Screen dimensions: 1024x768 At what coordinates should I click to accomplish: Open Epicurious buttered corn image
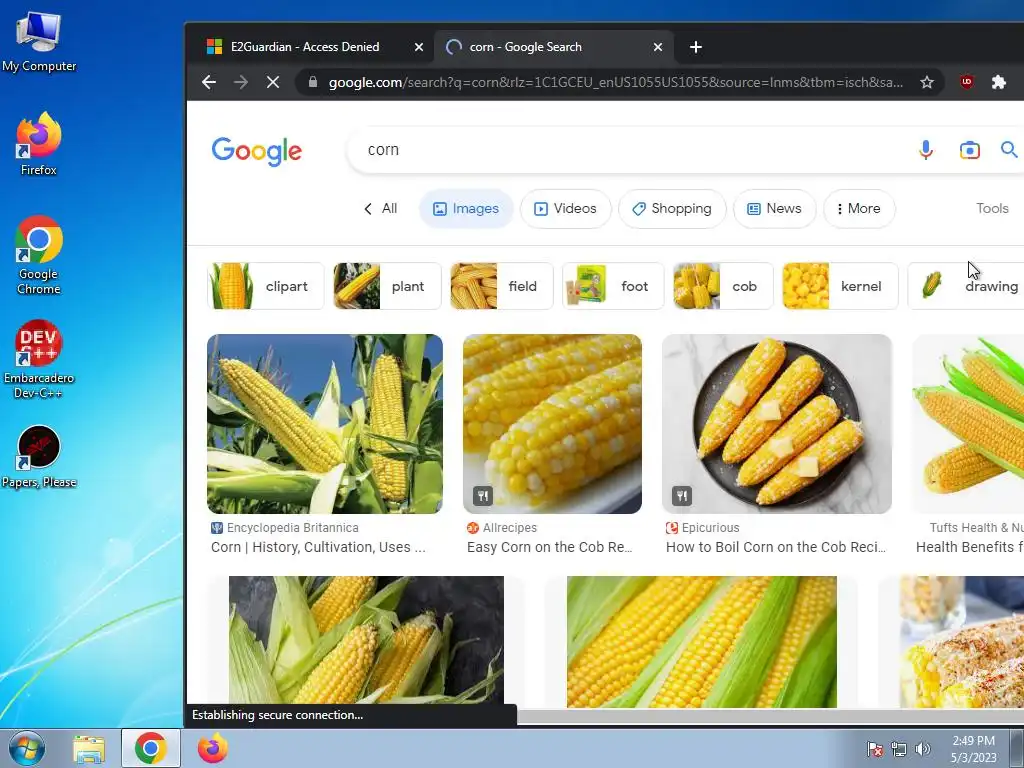pos(777,424)
